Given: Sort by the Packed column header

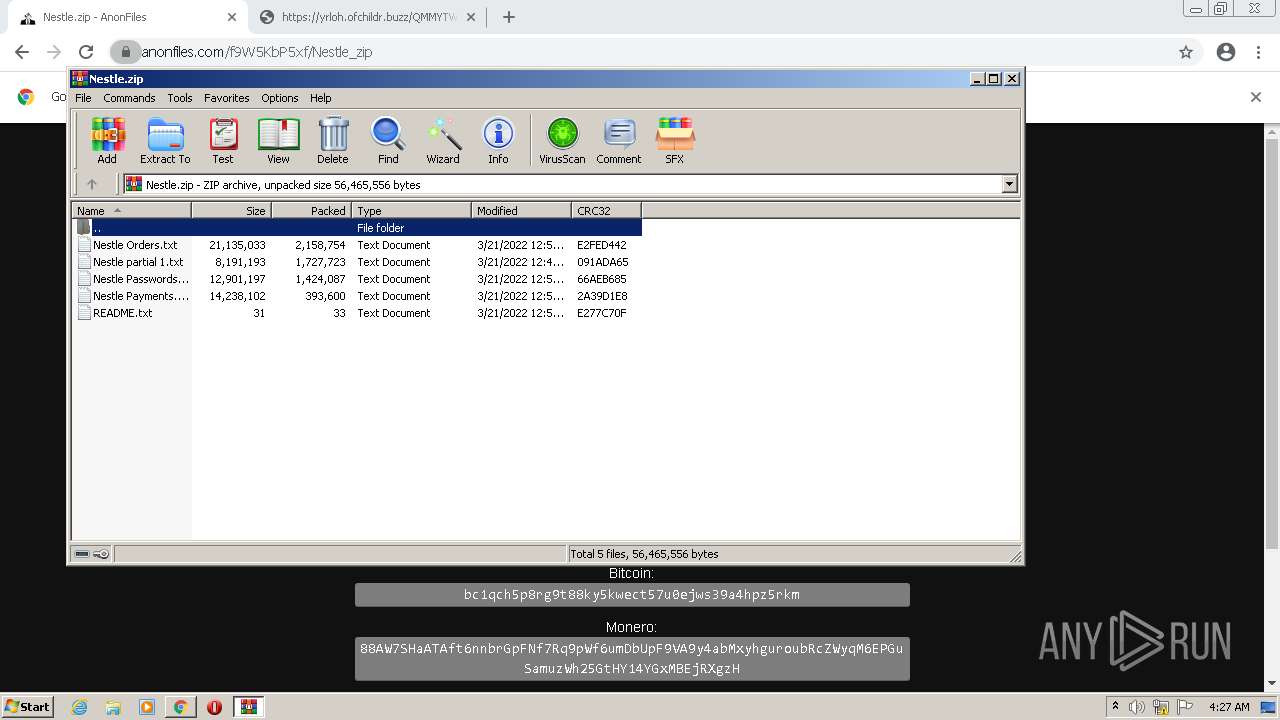Looking at the screenshot, I should (x=311, y=210).
